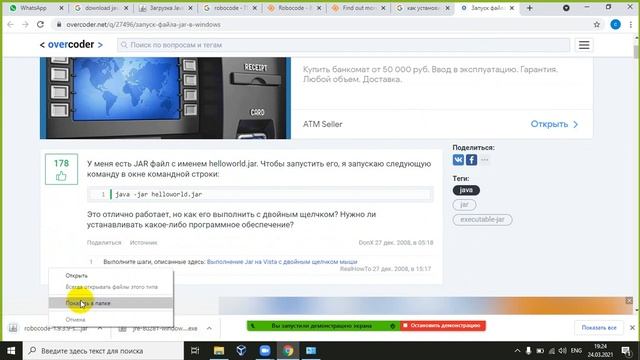Open the blue app icon next to Chrome on taskbar
This screenshot has width=640, height=360.
coord(311,351)
